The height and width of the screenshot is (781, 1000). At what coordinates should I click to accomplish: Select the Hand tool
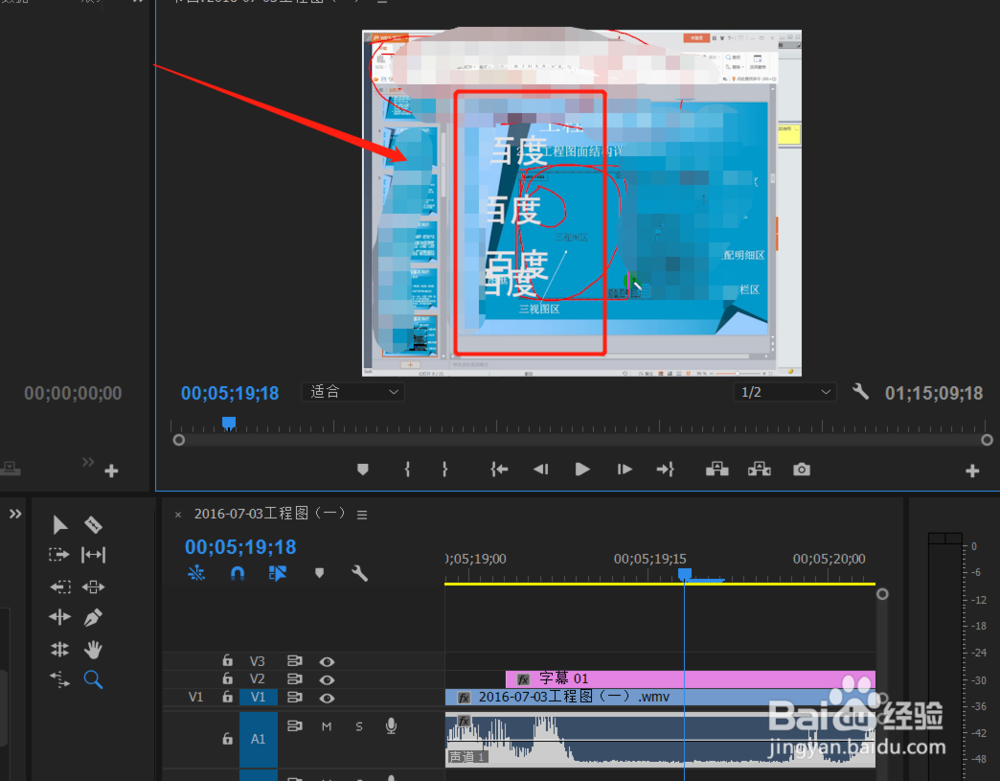pyautogui.click(x=93, y=650)
